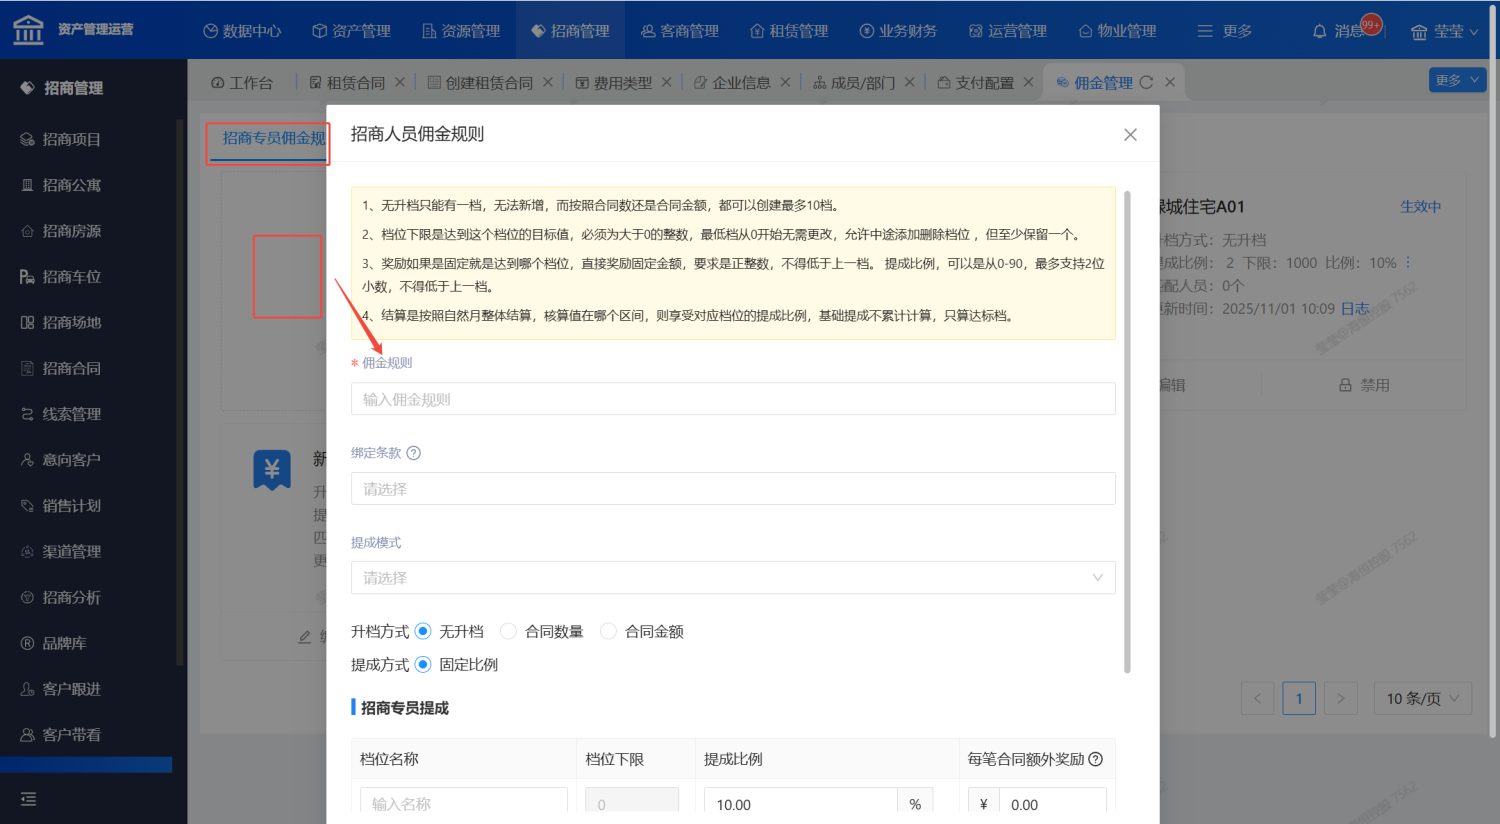
Task: Close the 租赁合同 tab
Action: [x=400, y=83]
